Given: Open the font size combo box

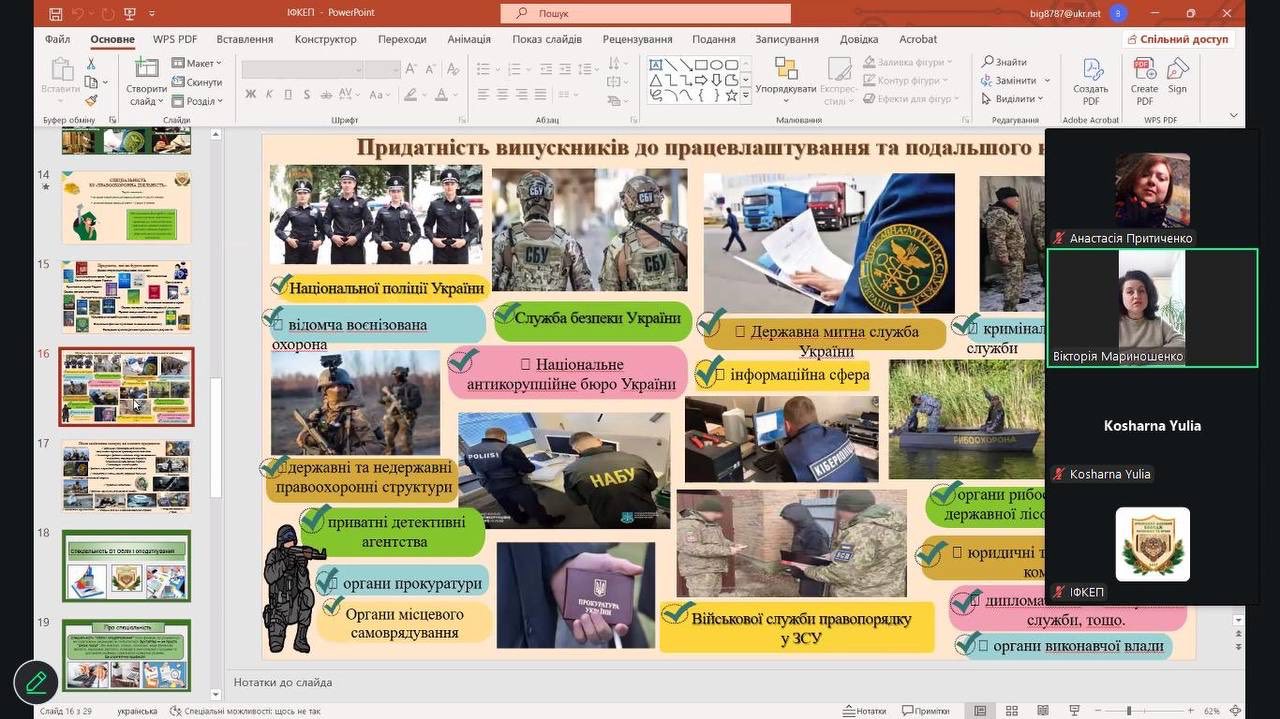Looking at the screenshot, I should [x=382, y=69].
